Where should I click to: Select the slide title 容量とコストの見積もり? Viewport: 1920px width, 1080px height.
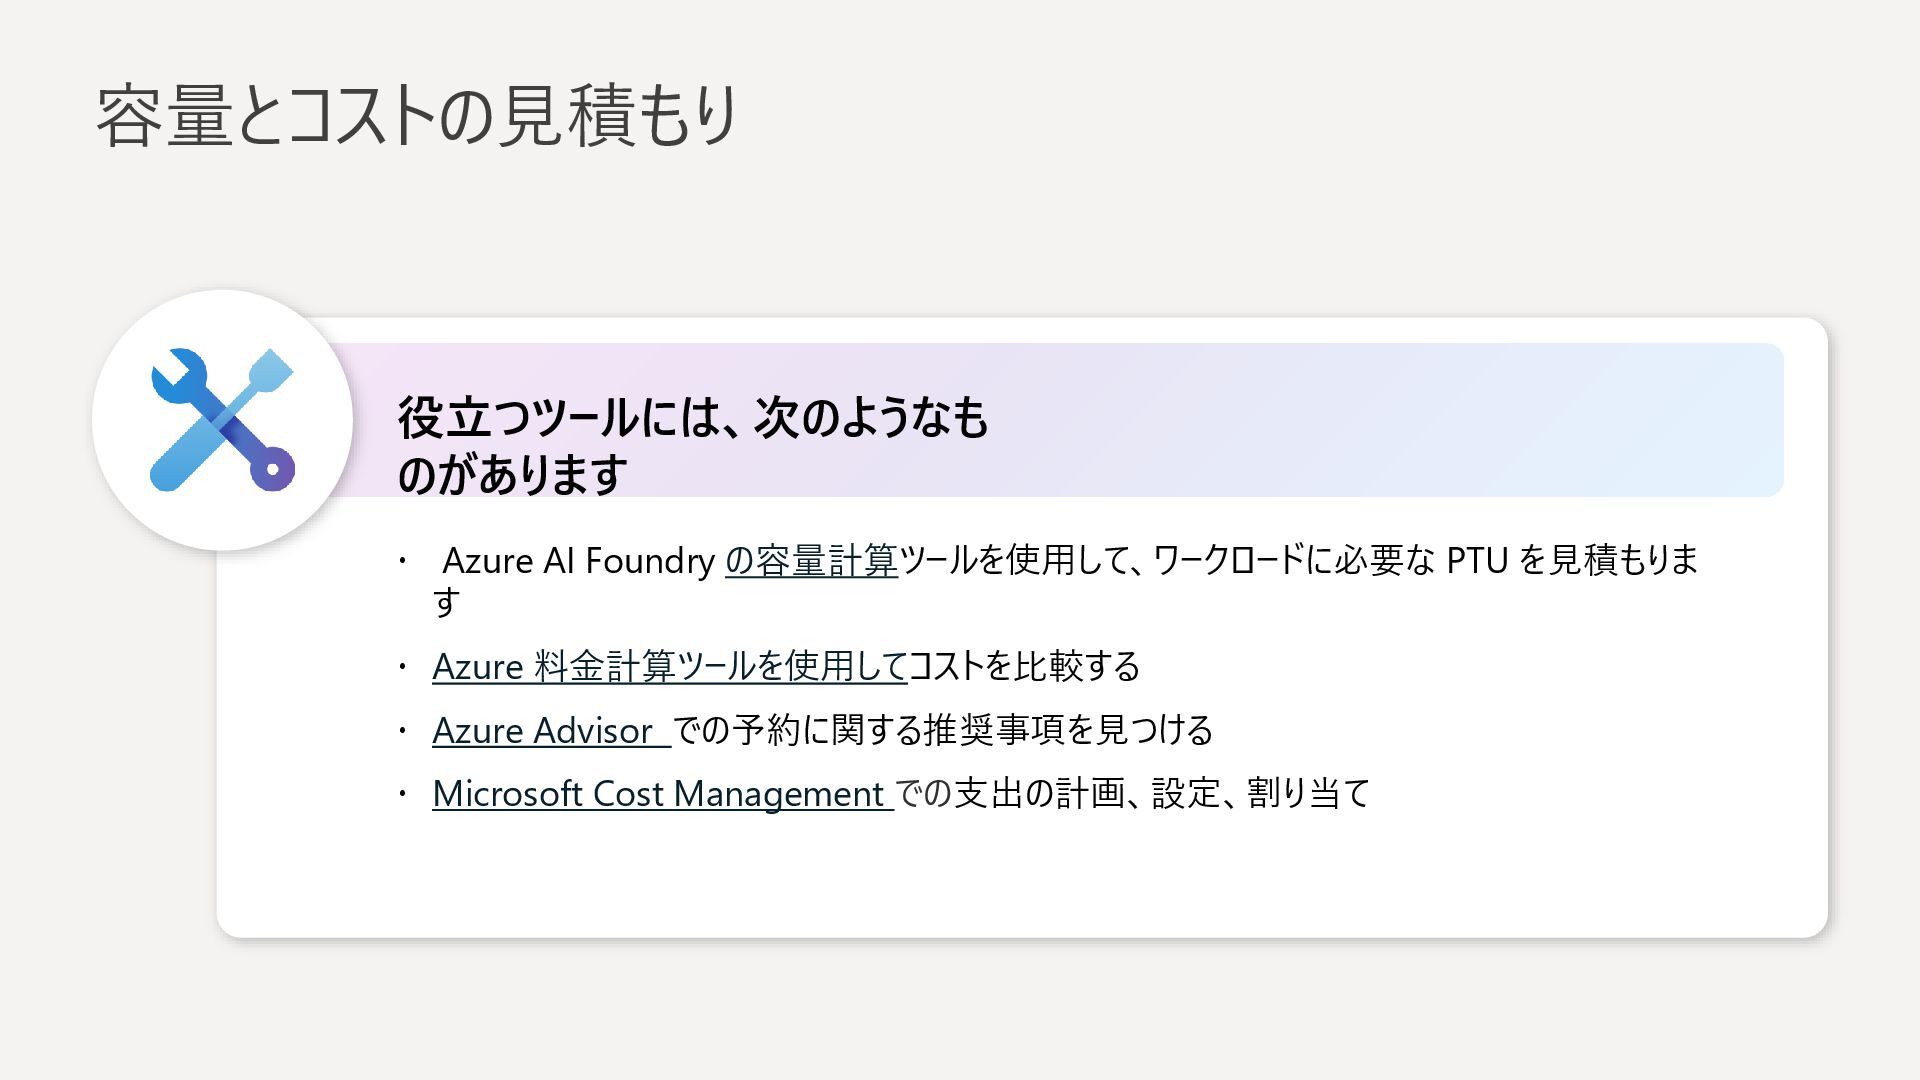coord(417,116)
